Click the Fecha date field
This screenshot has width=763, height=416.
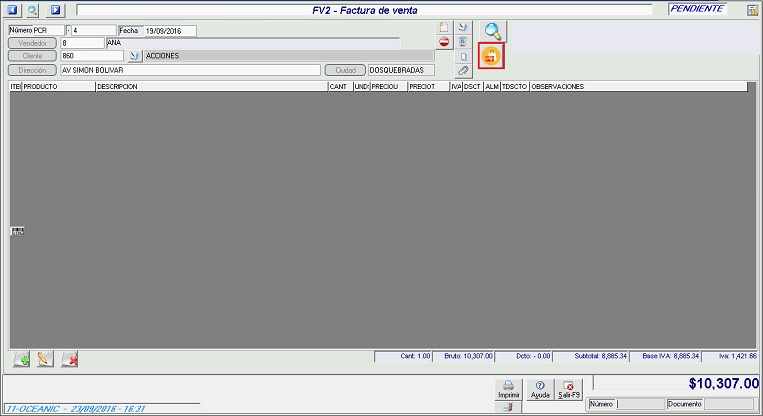pos(168,31)
